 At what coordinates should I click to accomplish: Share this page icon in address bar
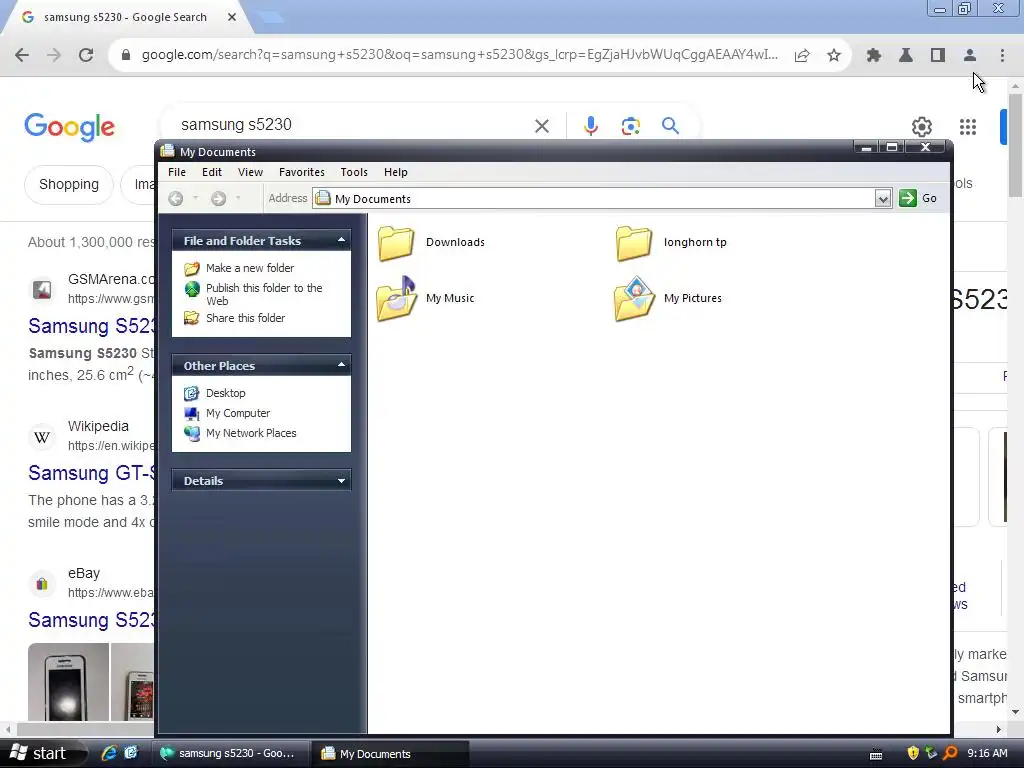[802, 56]
